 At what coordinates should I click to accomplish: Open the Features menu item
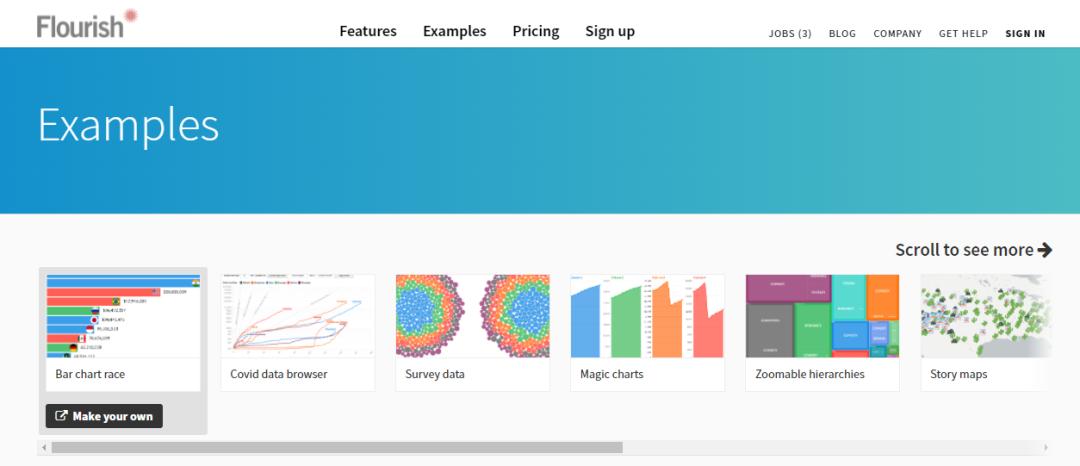(x=368, y=31)
